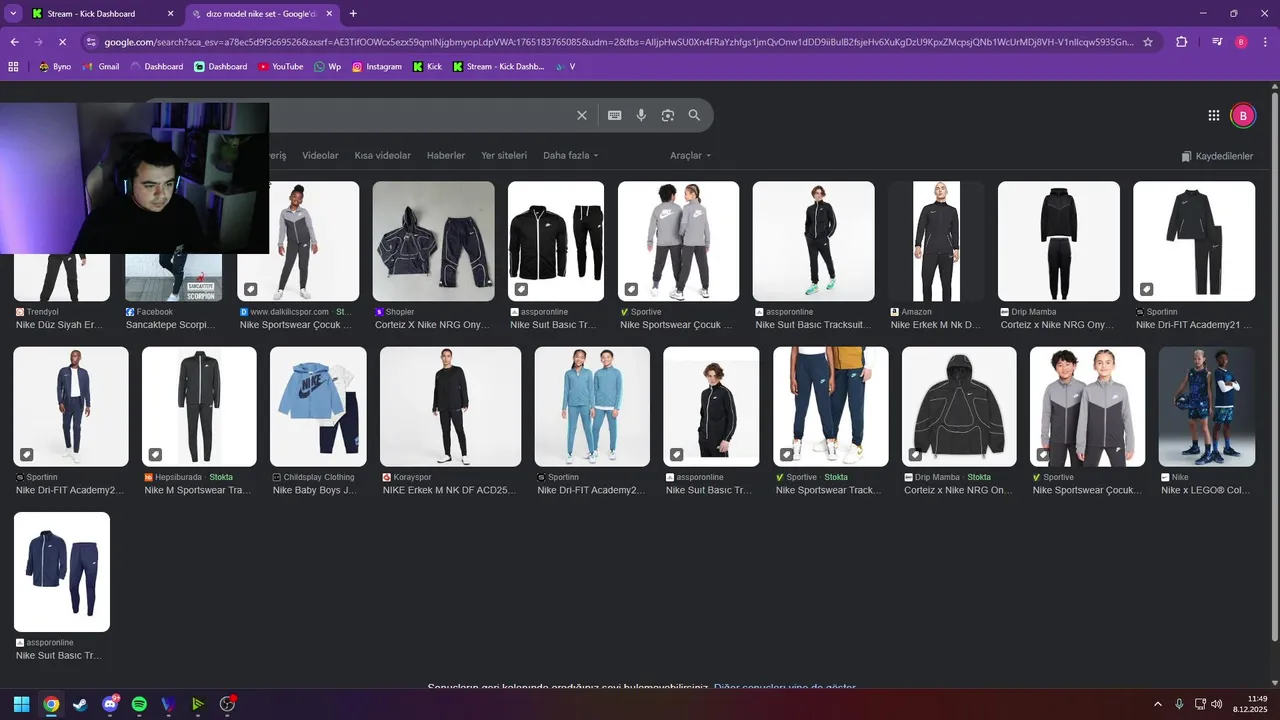
Task: Click the Trendyol Nike Düz Siyah title
Action: [59, 325]
